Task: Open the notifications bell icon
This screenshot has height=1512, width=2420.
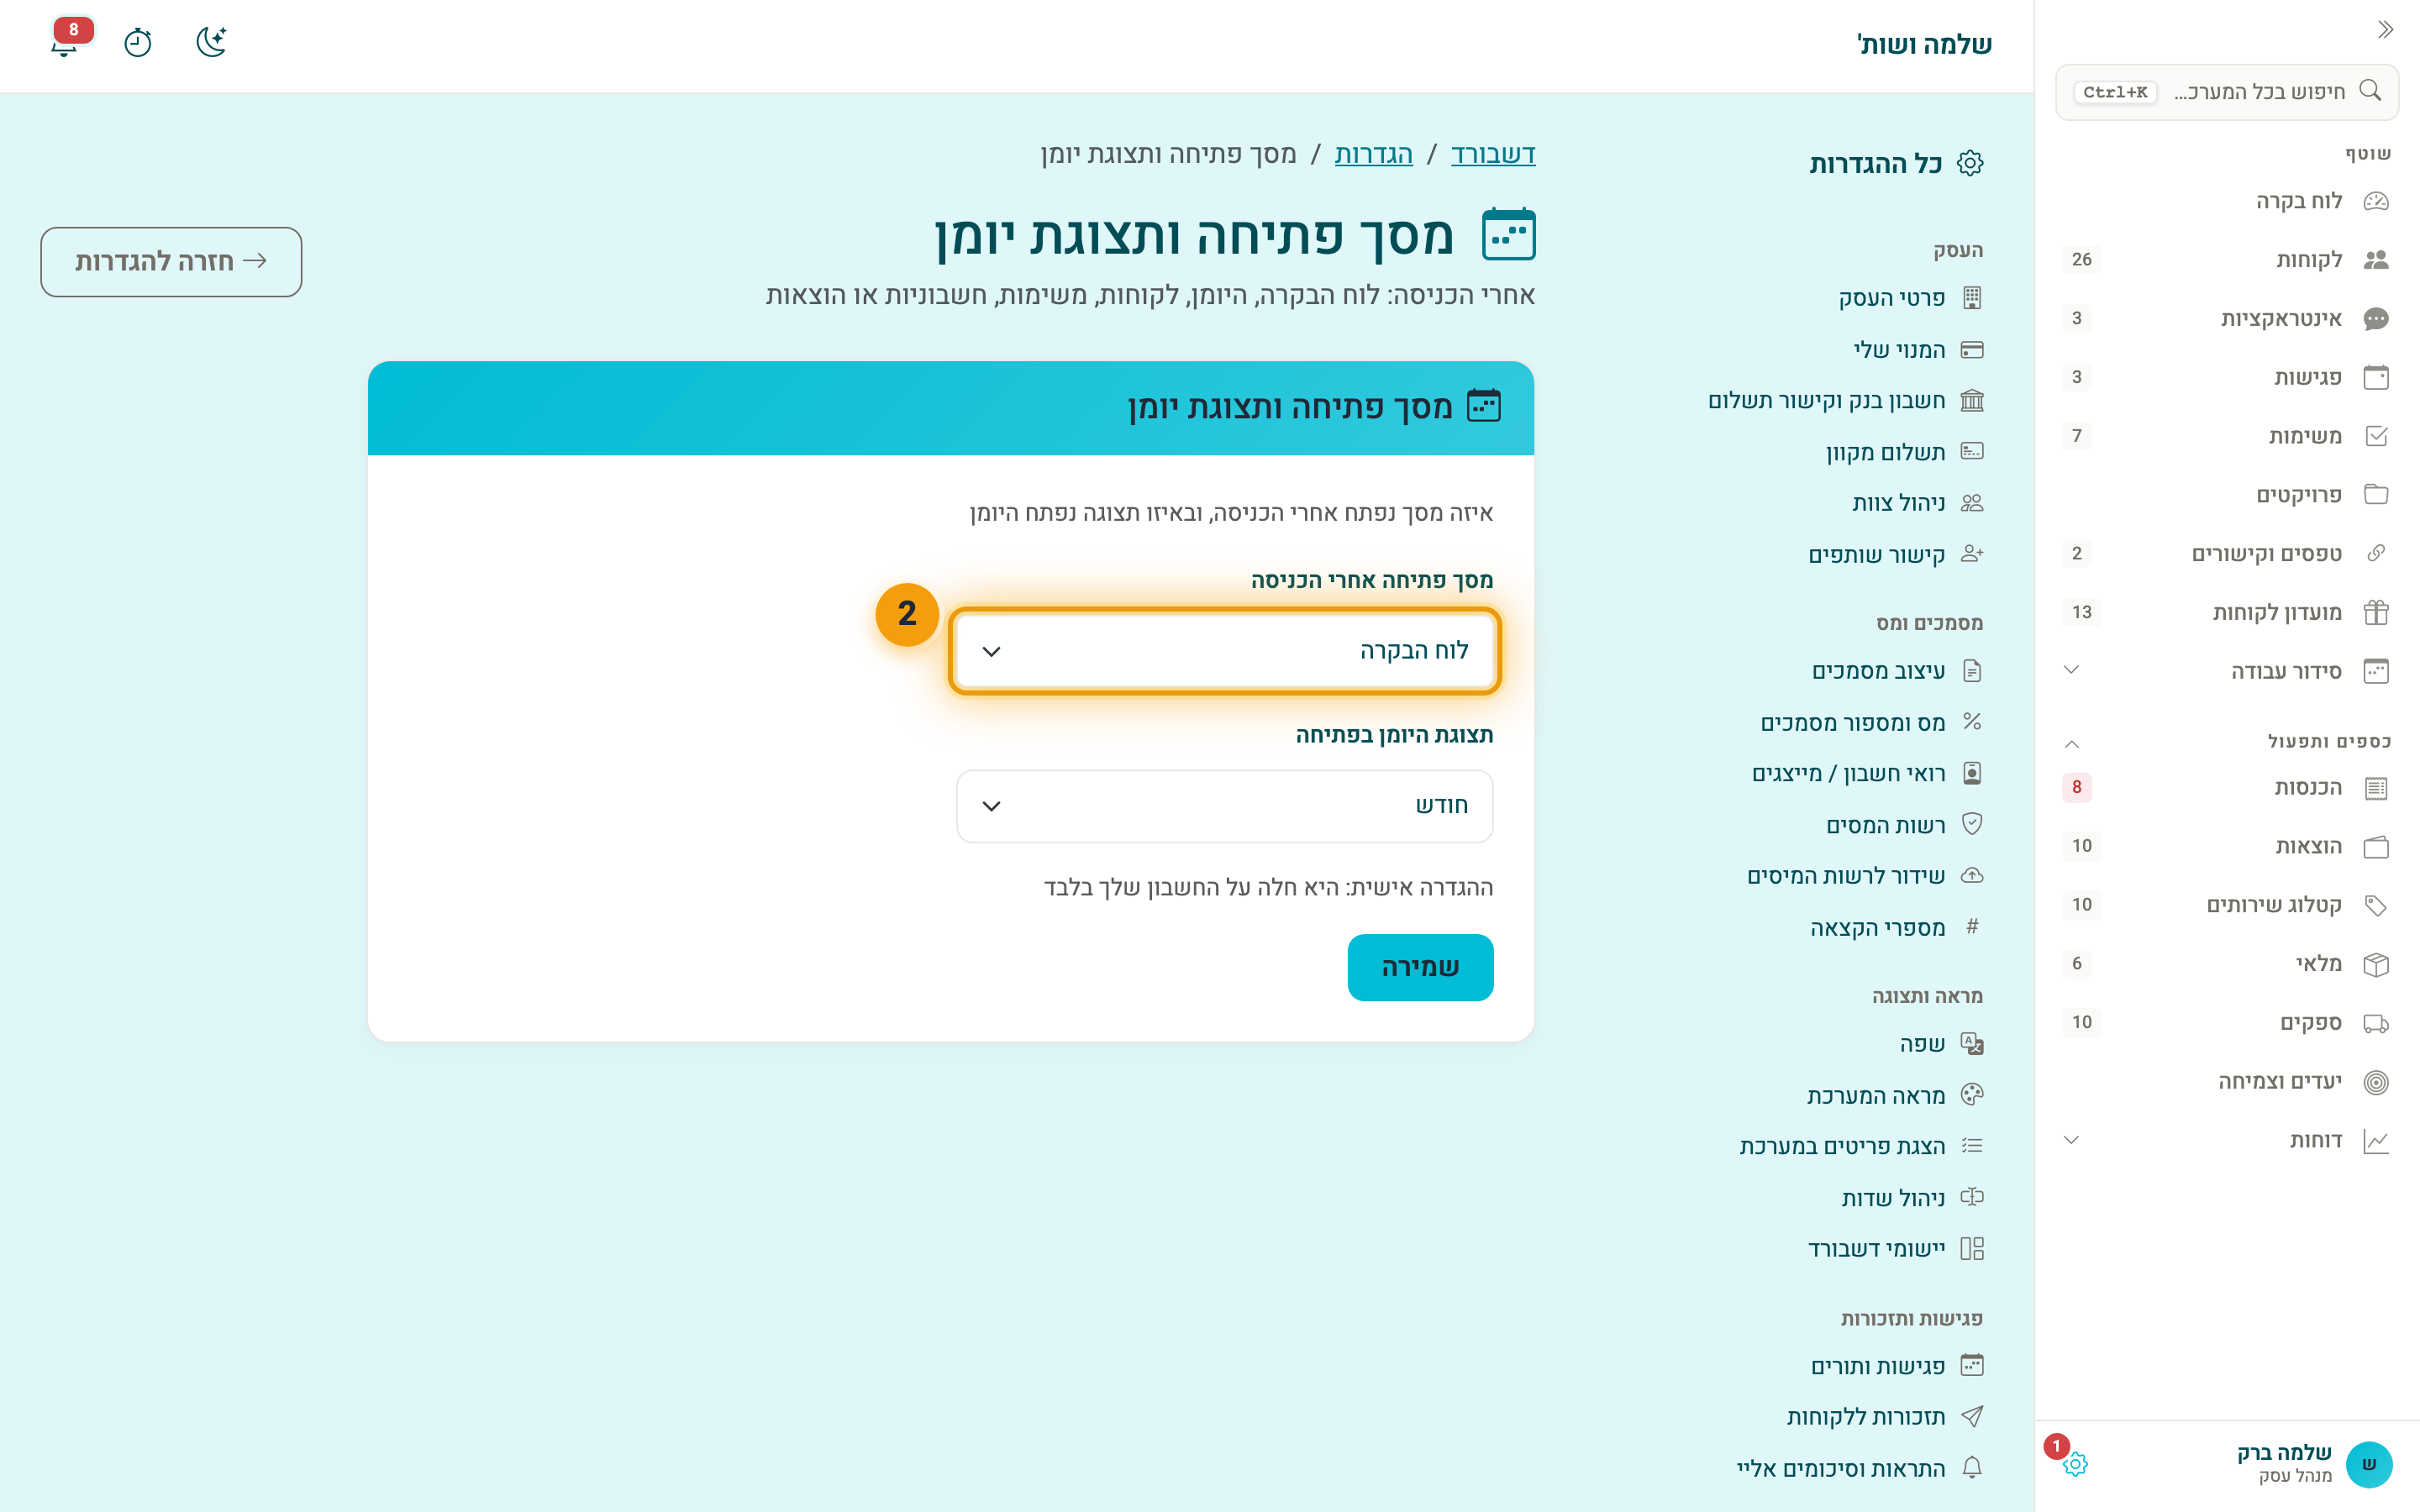Action: [65, 43]
